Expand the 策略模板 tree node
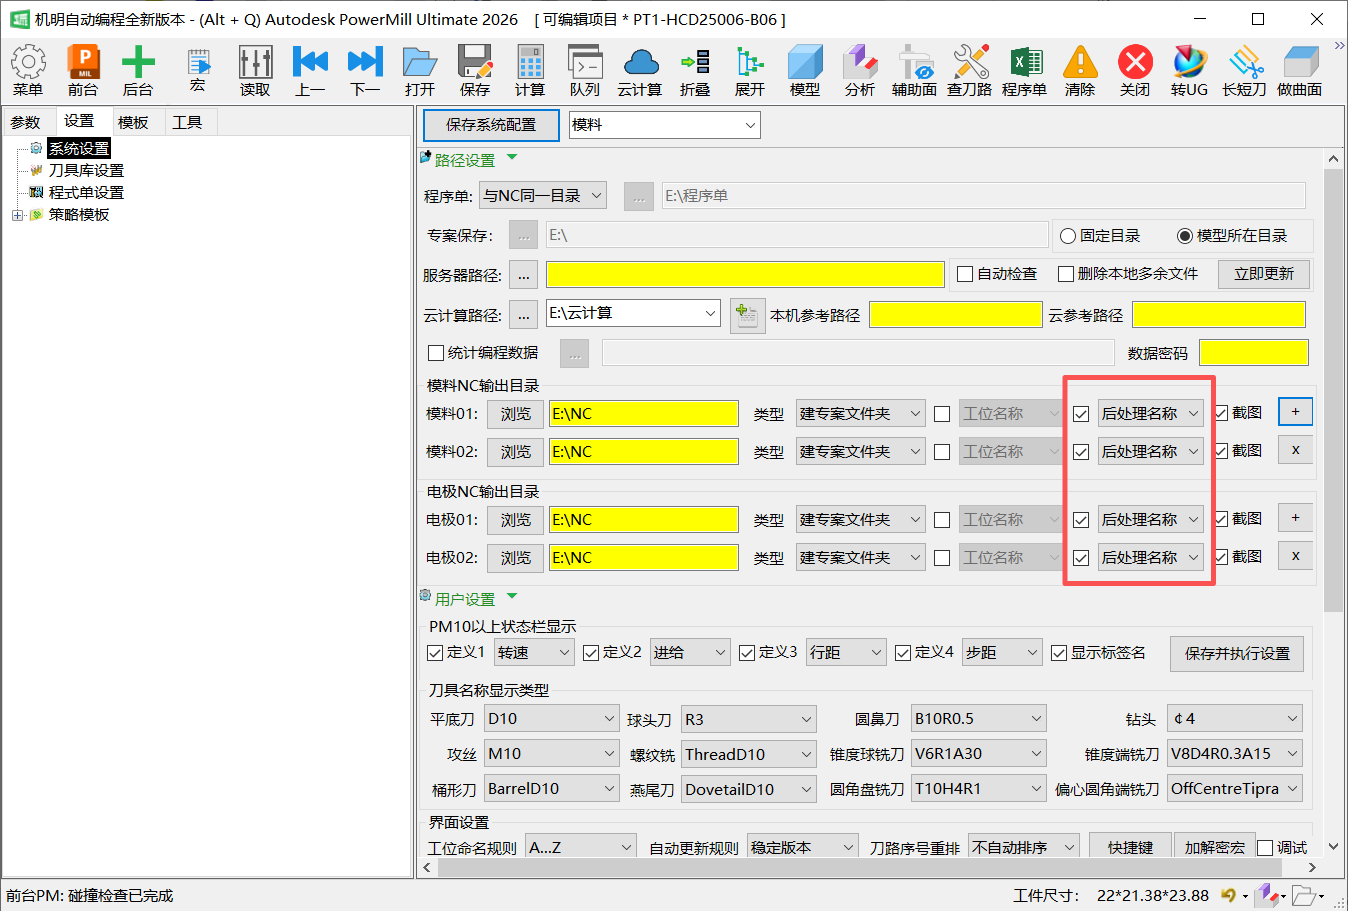1348x911 pixels. 17,215
